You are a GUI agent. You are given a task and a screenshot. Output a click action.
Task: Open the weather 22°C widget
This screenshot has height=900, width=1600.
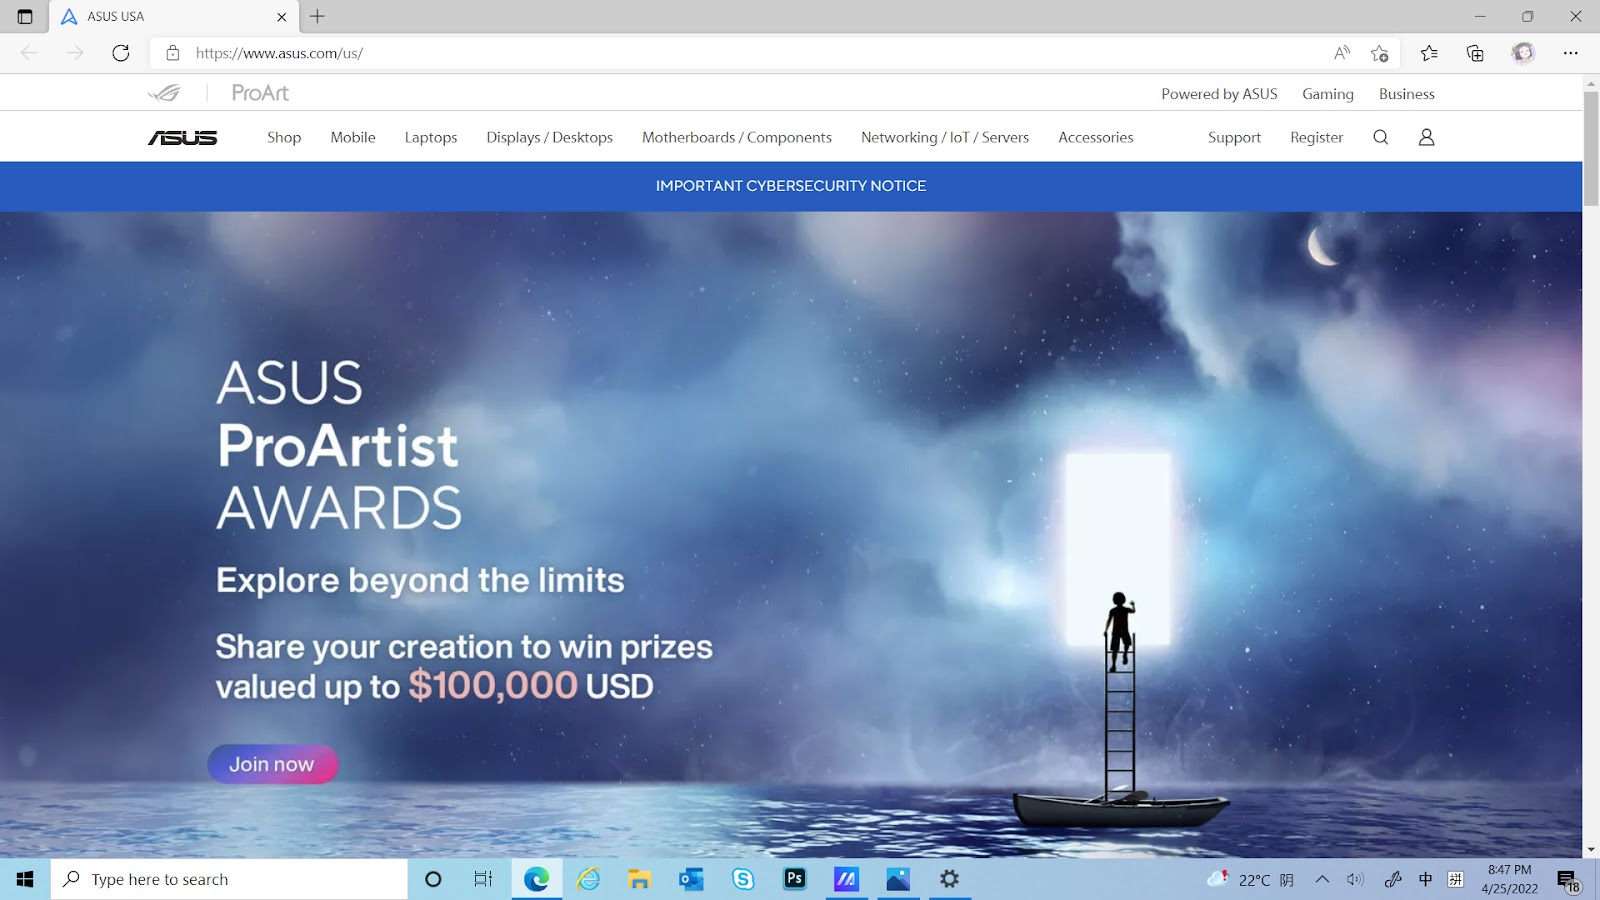tap(1250, 879)
